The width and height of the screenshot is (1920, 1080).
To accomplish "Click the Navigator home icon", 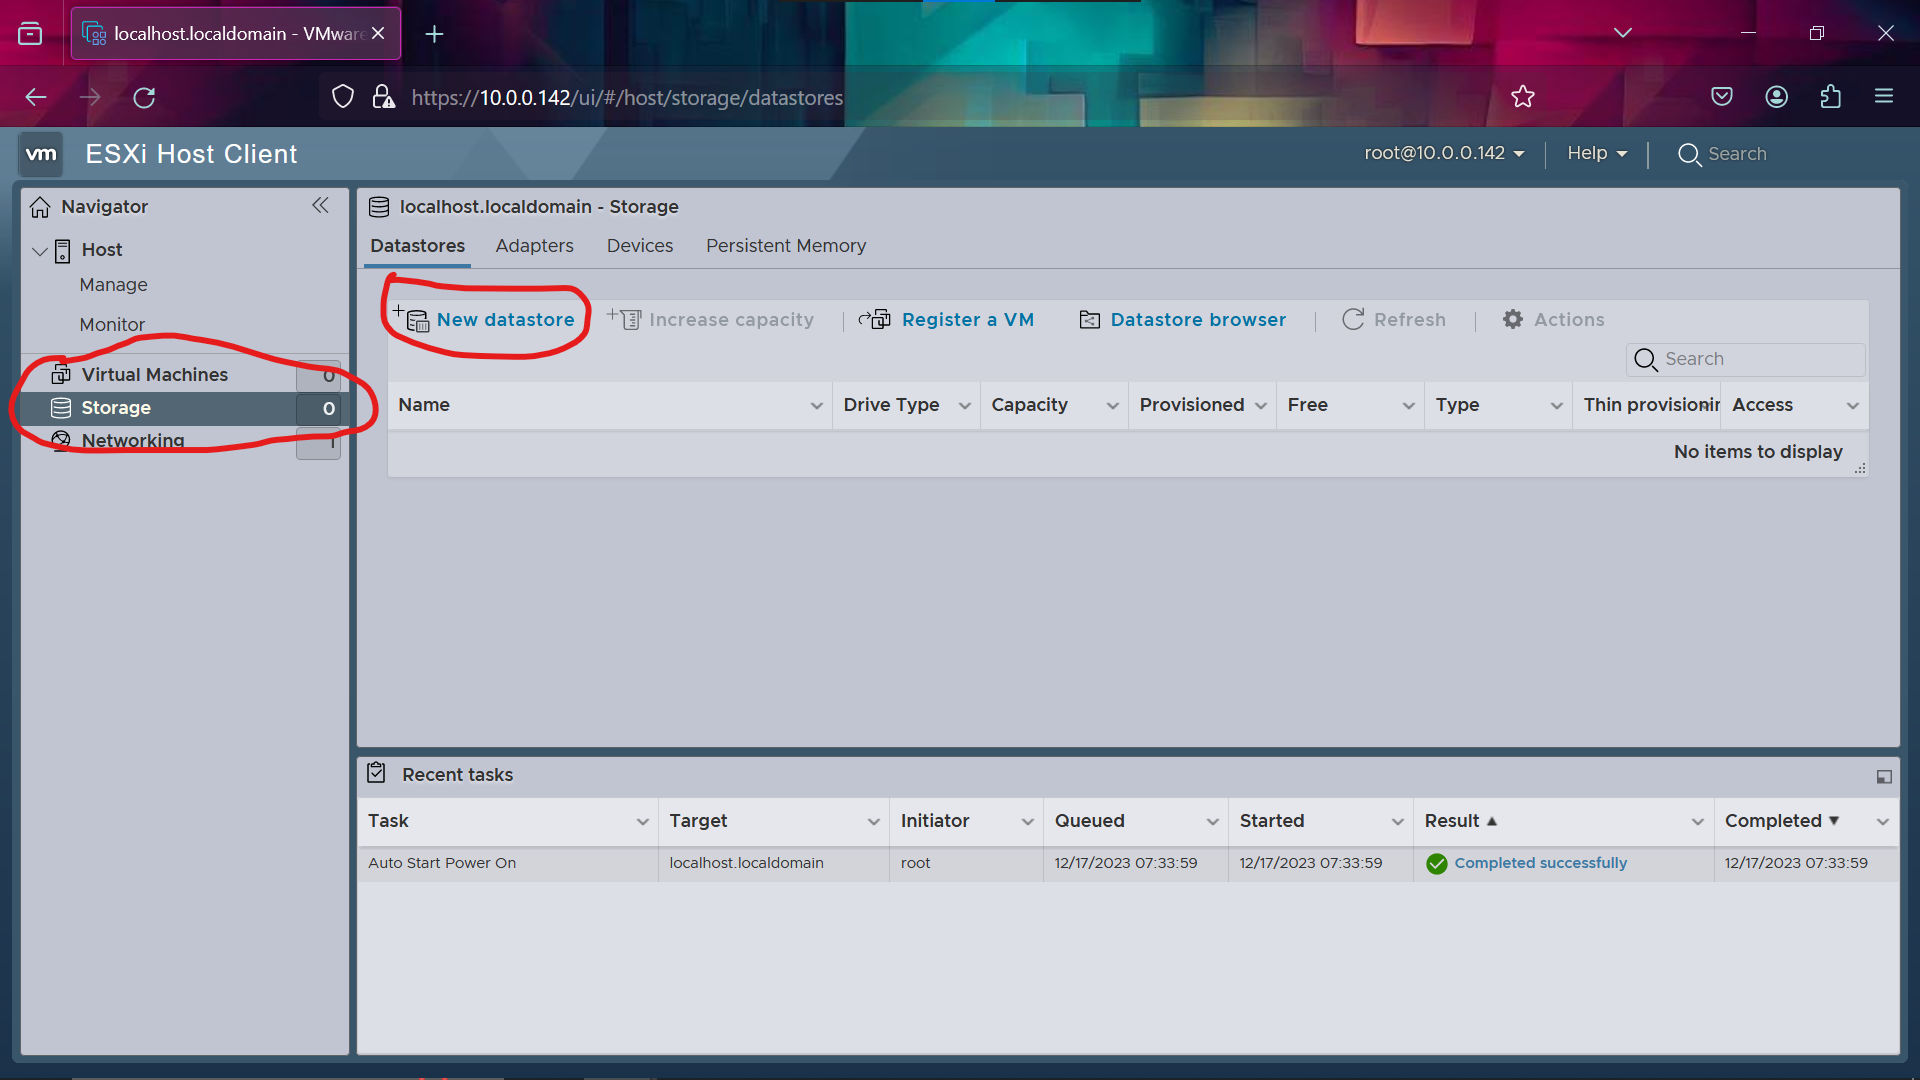I will (40, 207).
